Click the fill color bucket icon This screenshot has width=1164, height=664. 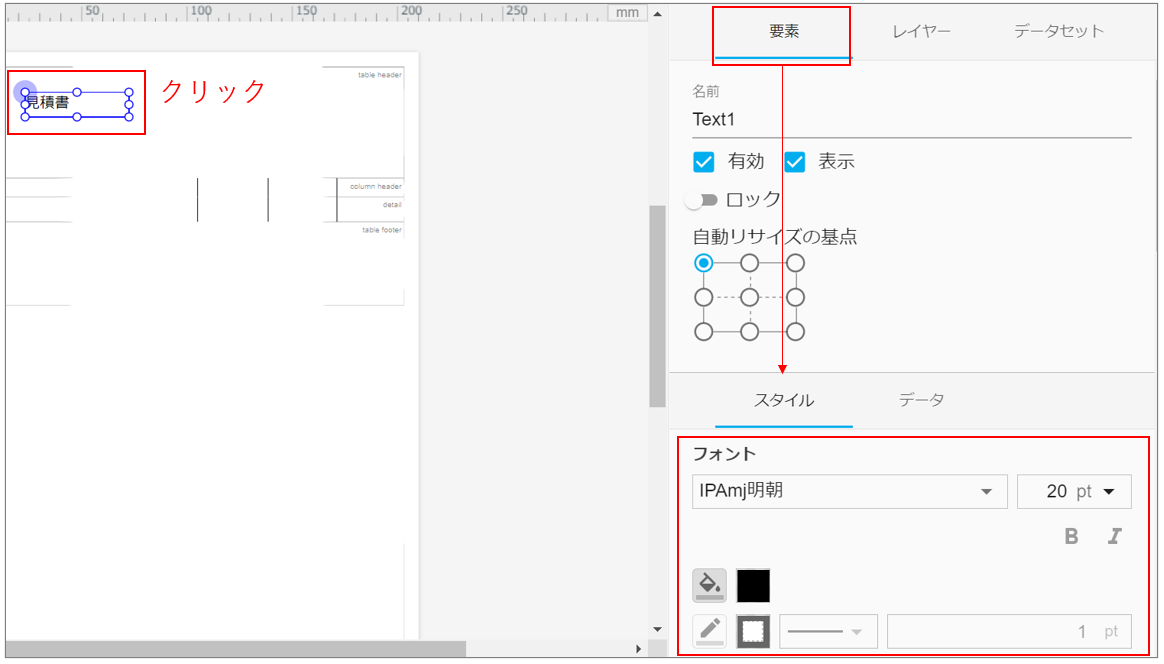click(x=709, y=585)
